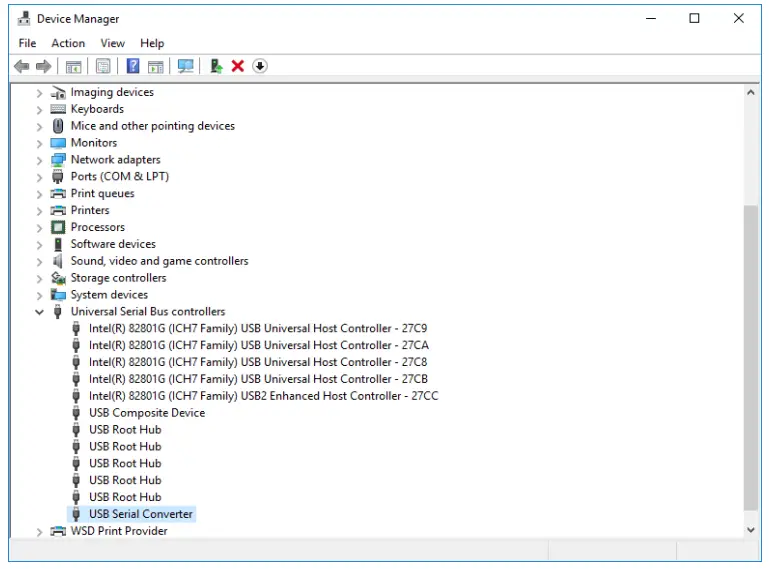Expand the Software devices node
770x569 pixels.
[x=39, y=244]
